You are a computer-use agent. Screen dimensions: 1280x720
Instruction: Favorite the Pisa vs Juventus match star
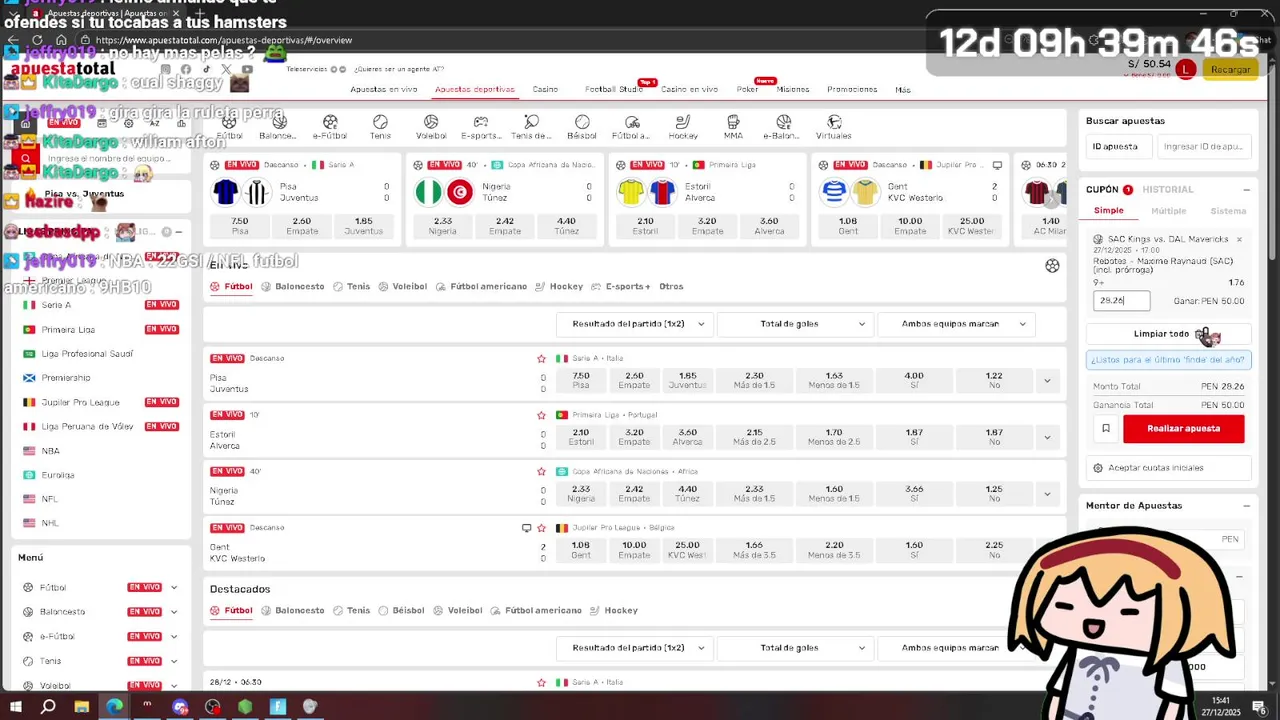[541, 358]
